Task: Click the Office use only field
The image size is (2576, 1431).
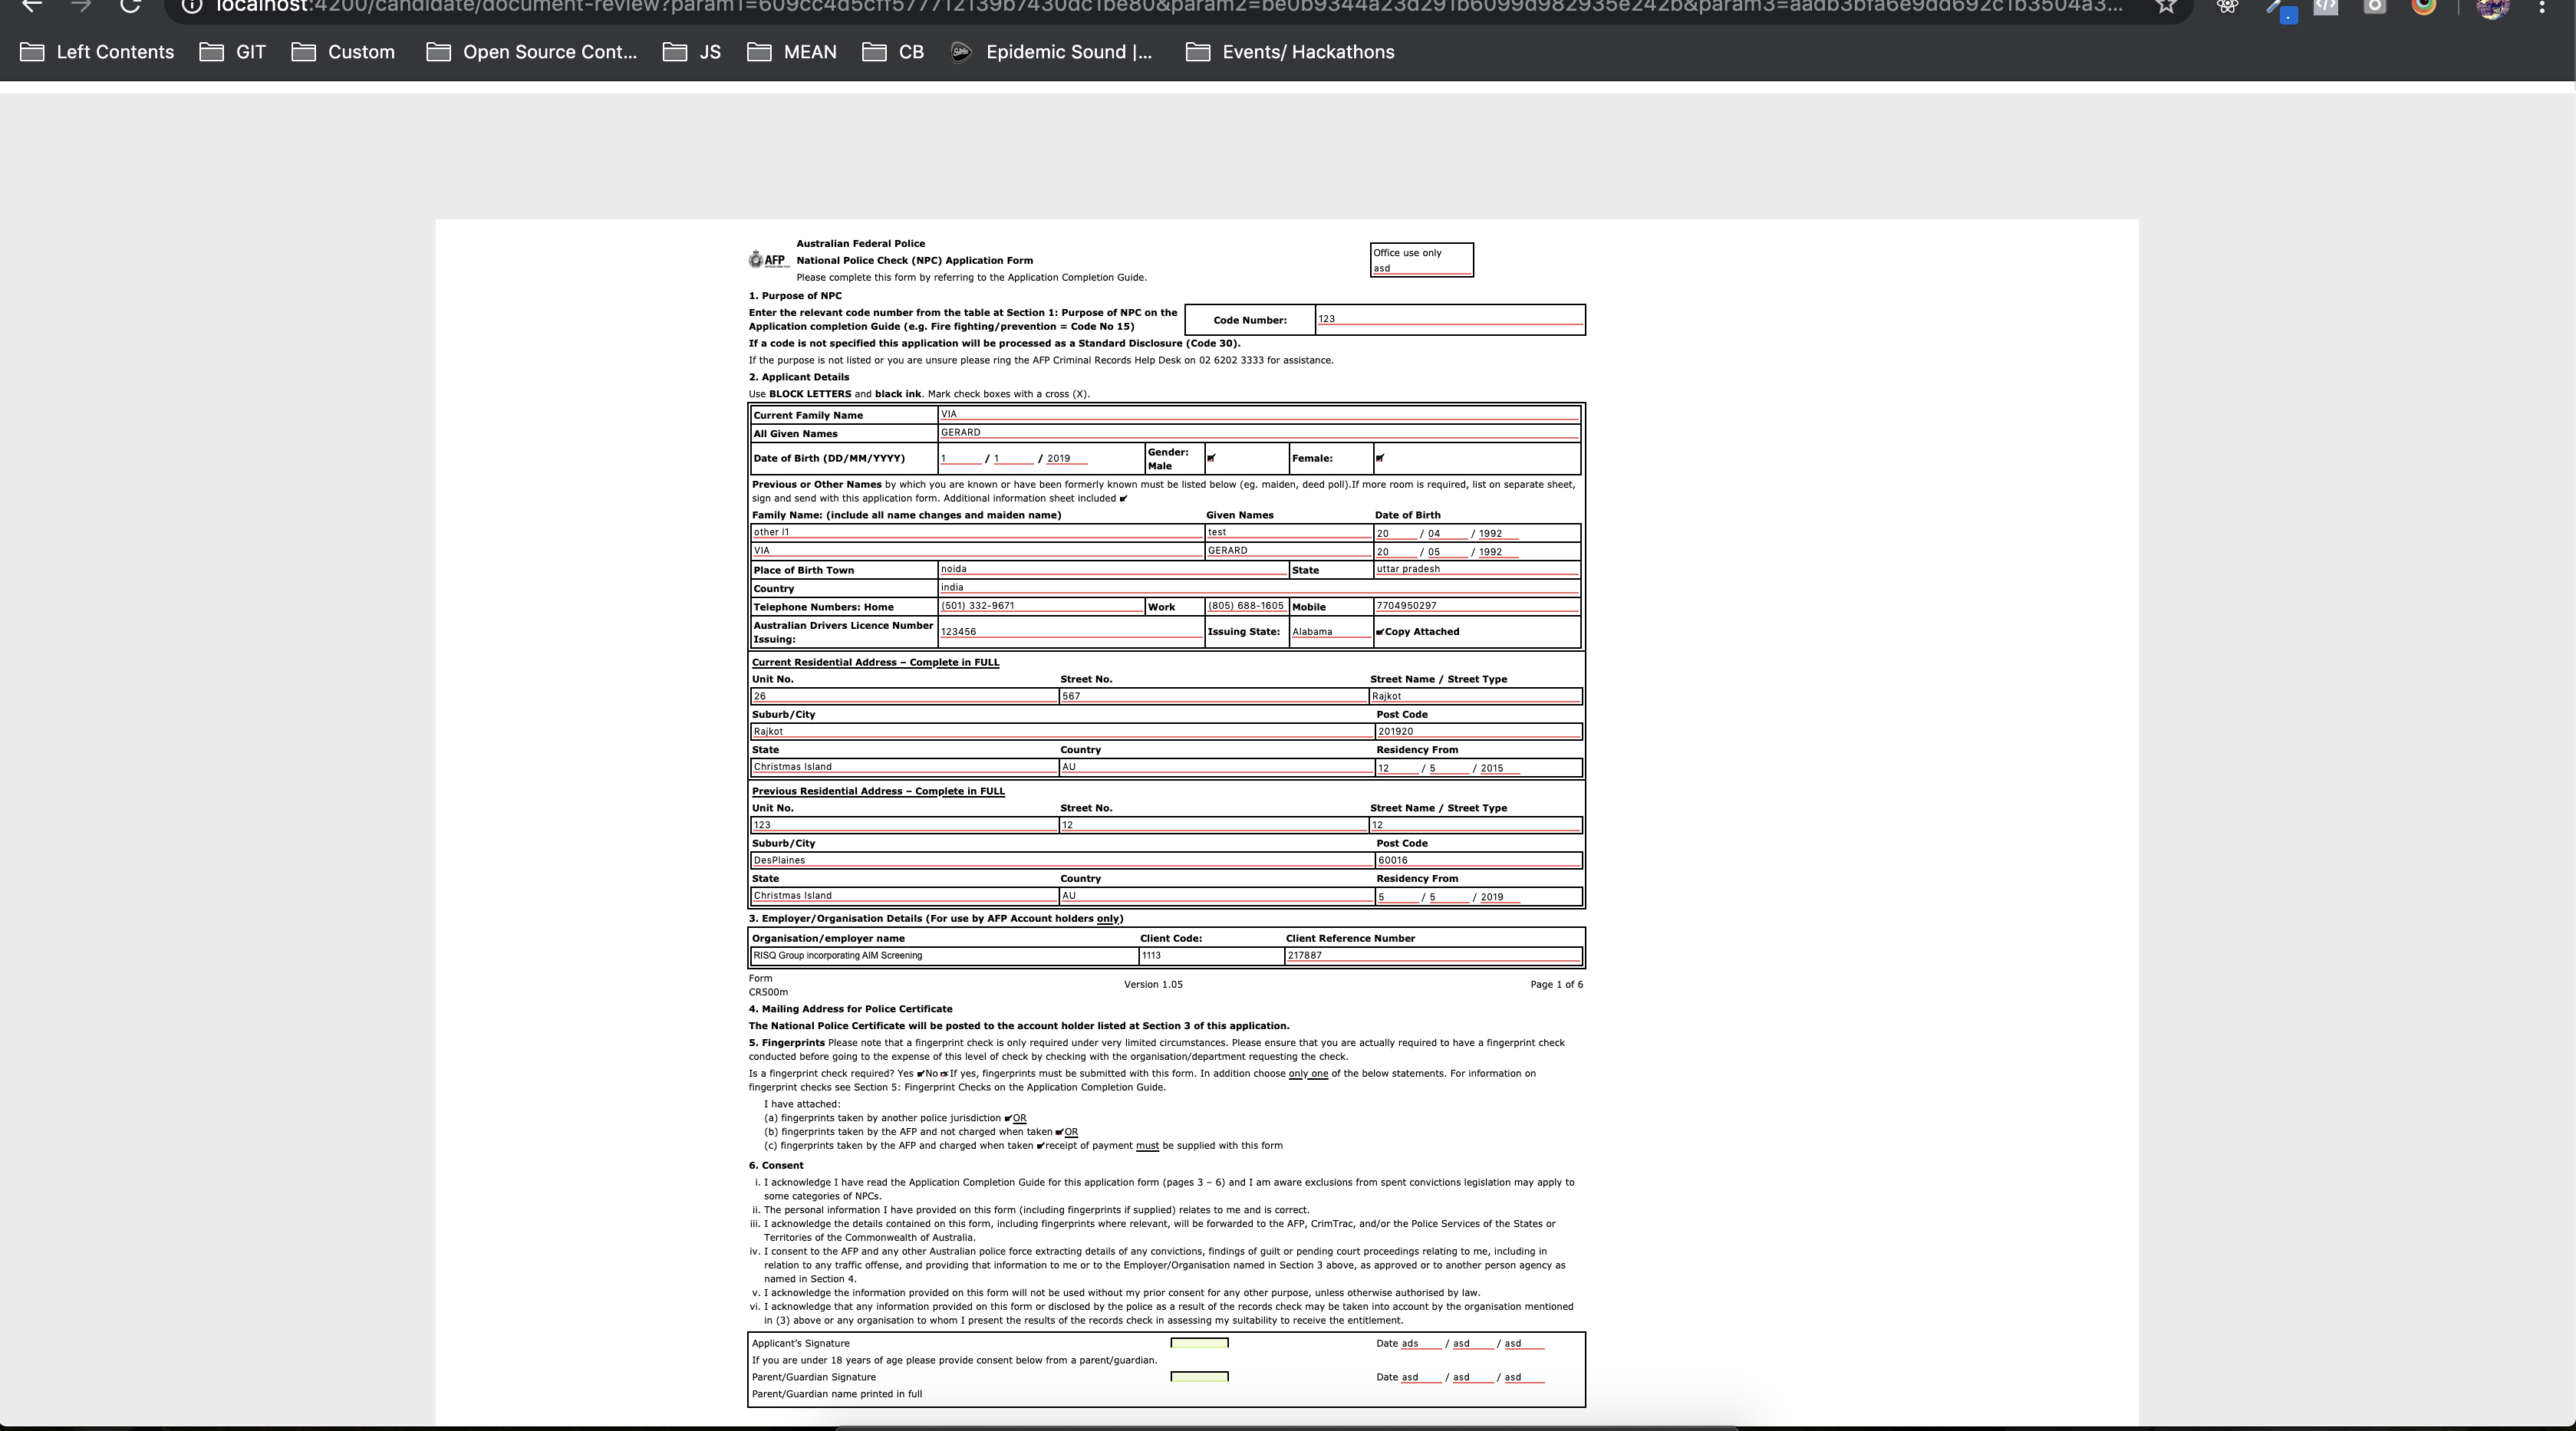Action: click(x=1421, y=268)
